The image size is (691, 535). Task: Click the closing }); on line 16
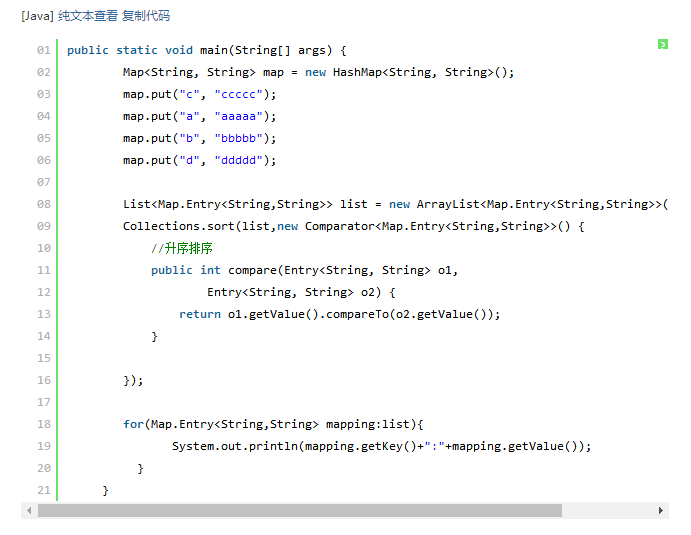[x=133, y=380]
